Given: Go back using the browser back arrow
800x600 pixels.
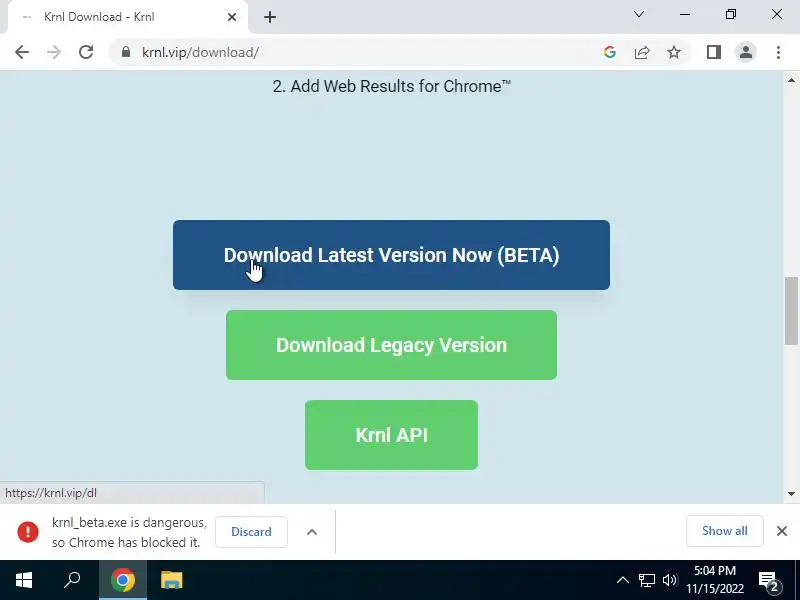Looking at the screenshot, I should pyautogui.click(x=22, y=52).
